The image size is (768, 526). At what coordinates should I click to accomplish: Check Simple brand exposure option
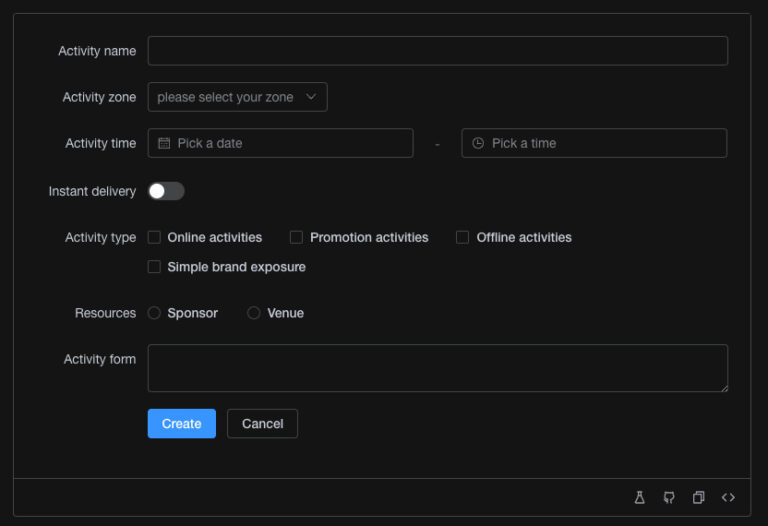(155, 267)
